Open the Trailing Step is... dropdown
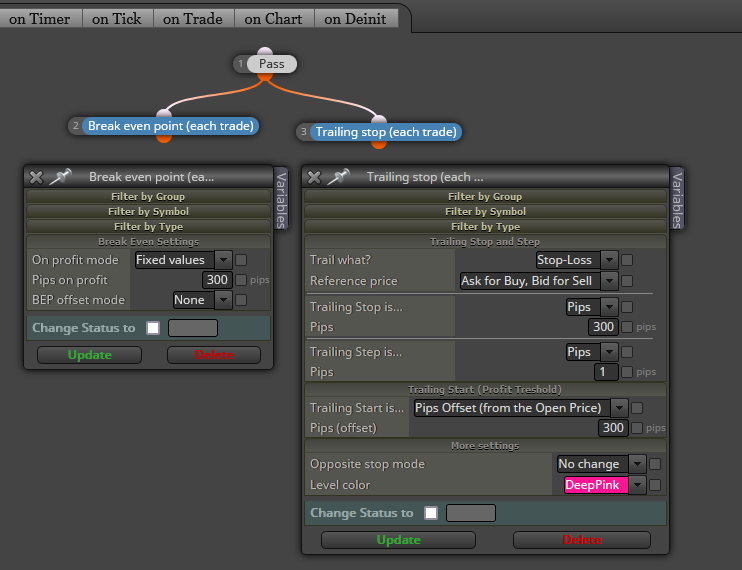Screen dimensions: 742x570 pos(592,352)
